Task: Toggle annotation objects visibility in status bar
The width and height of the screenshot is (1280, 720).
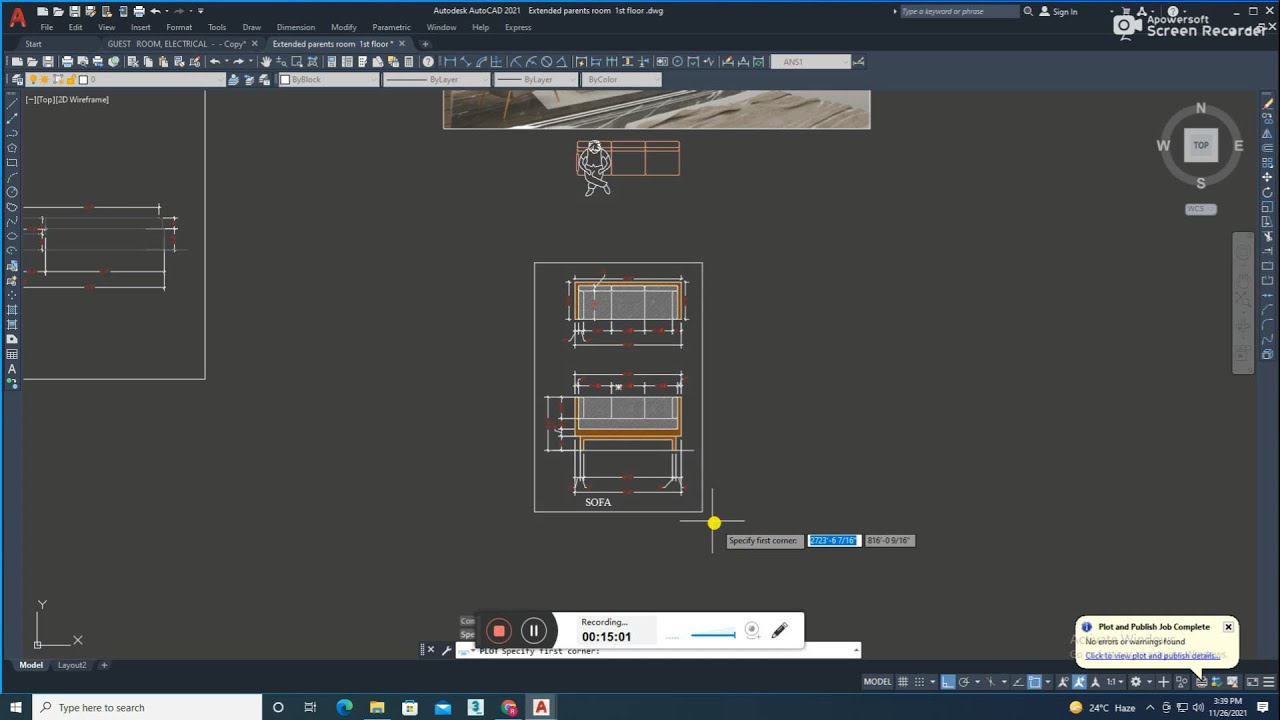Action: (x=1063, y=682)
